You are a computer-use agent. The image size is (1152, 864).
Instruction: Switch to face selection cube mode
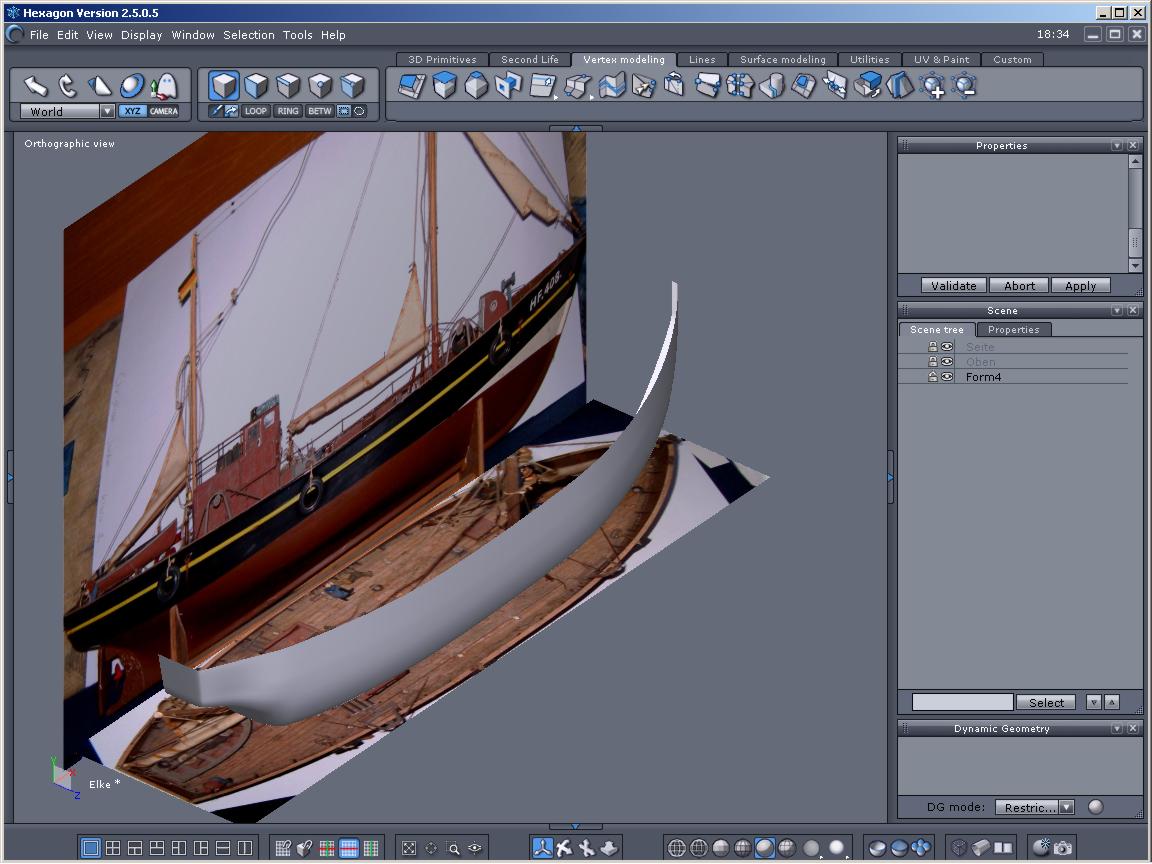point(256,86)
